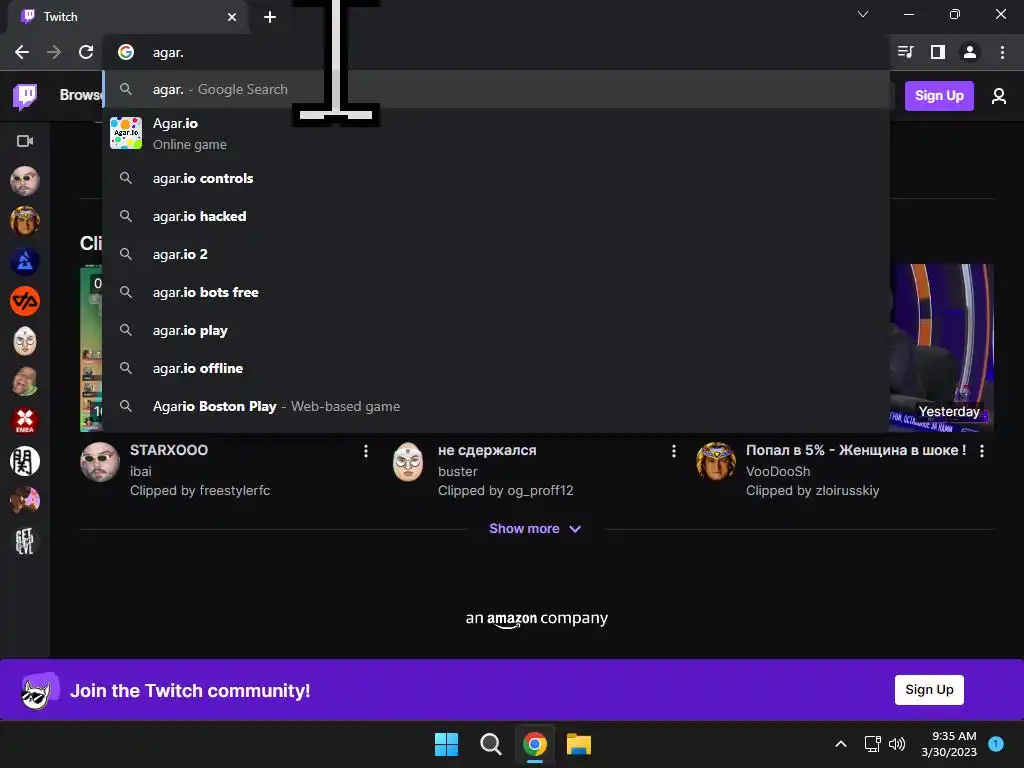Click the followed channels camera icon in sidebar
The height and width of the screenshot is (768, 1024).
[25, 141]
